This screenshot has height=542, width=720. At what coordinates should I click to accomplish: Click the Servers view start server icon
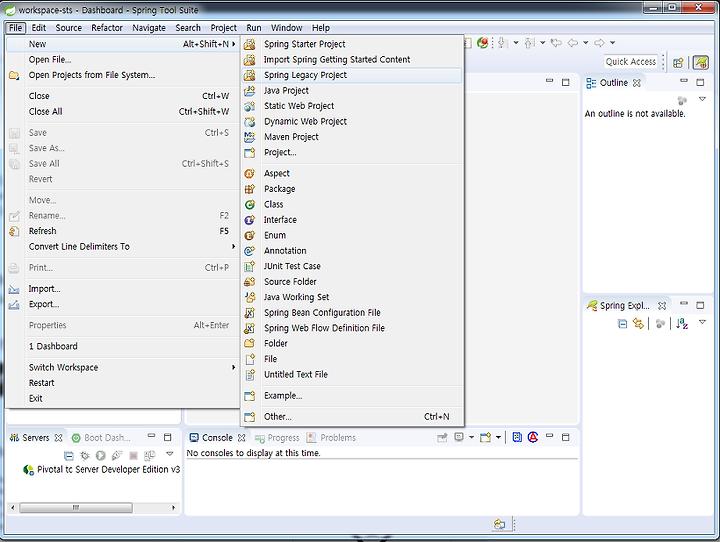[101, 456]
